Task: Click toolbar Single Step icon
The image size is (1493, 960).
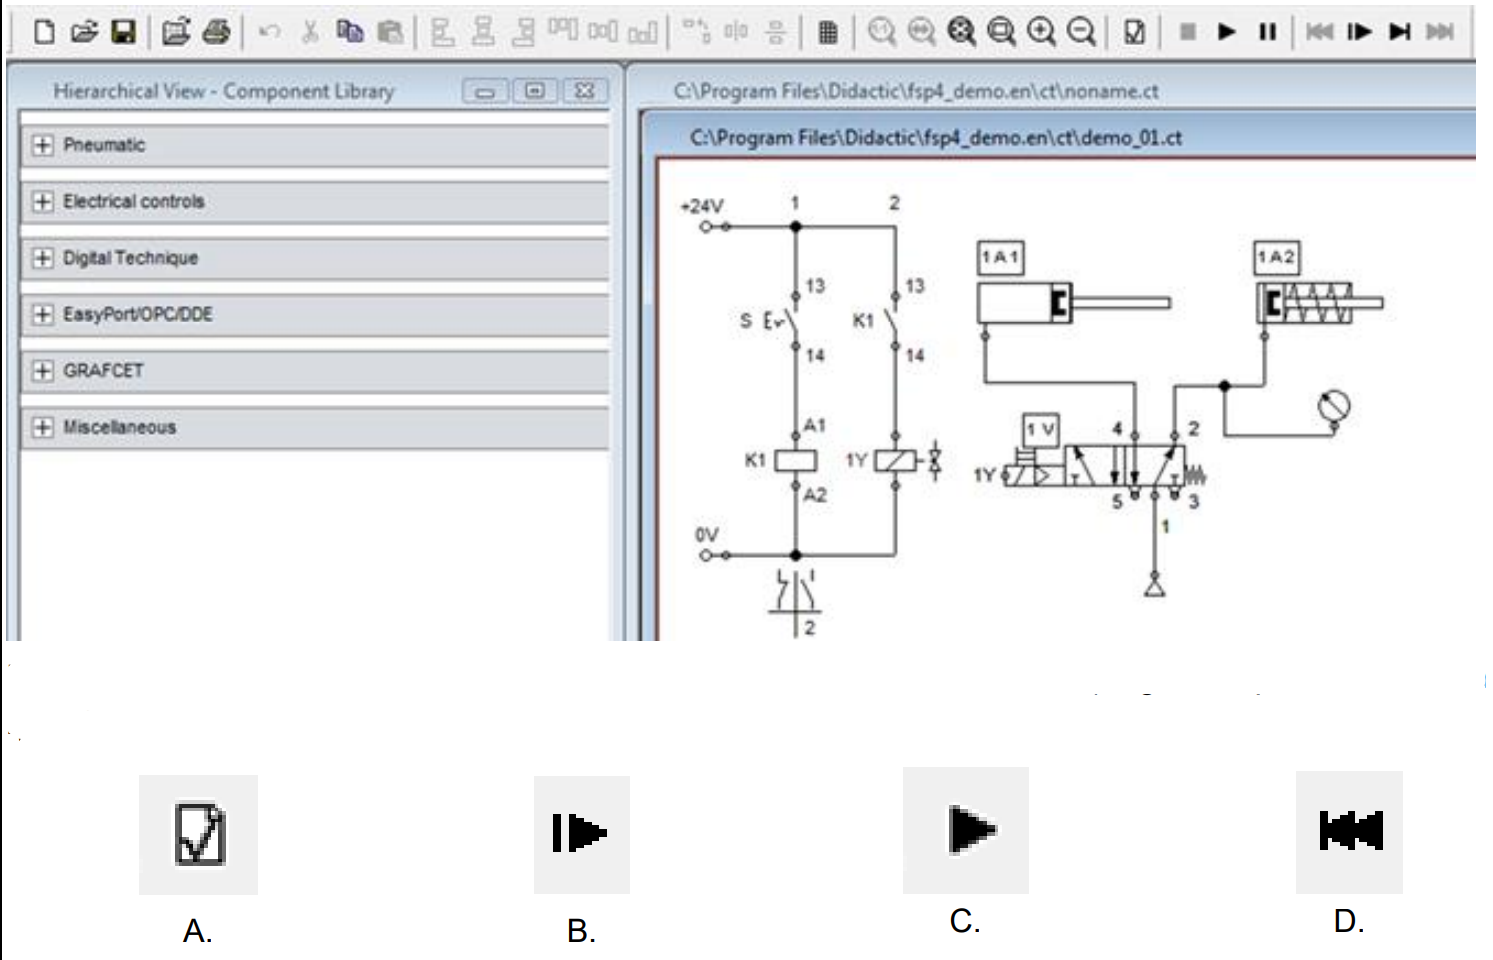Action: [x=1359, y=32]
